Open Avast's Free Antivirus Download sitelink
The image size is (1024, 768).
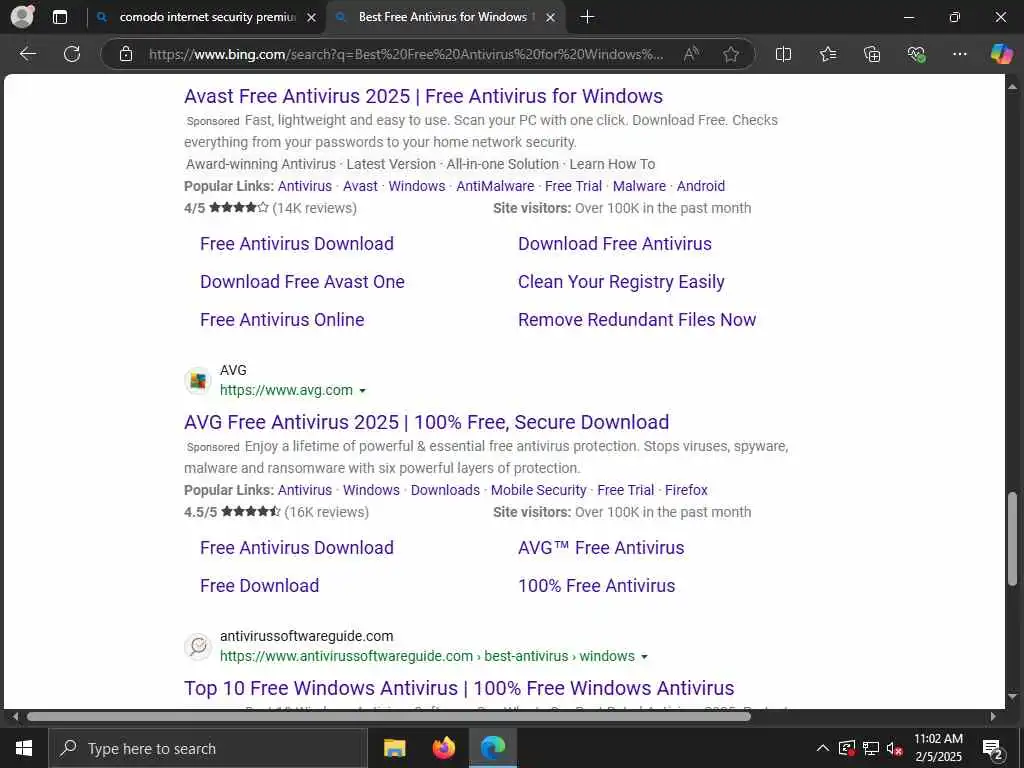(296, 244)
